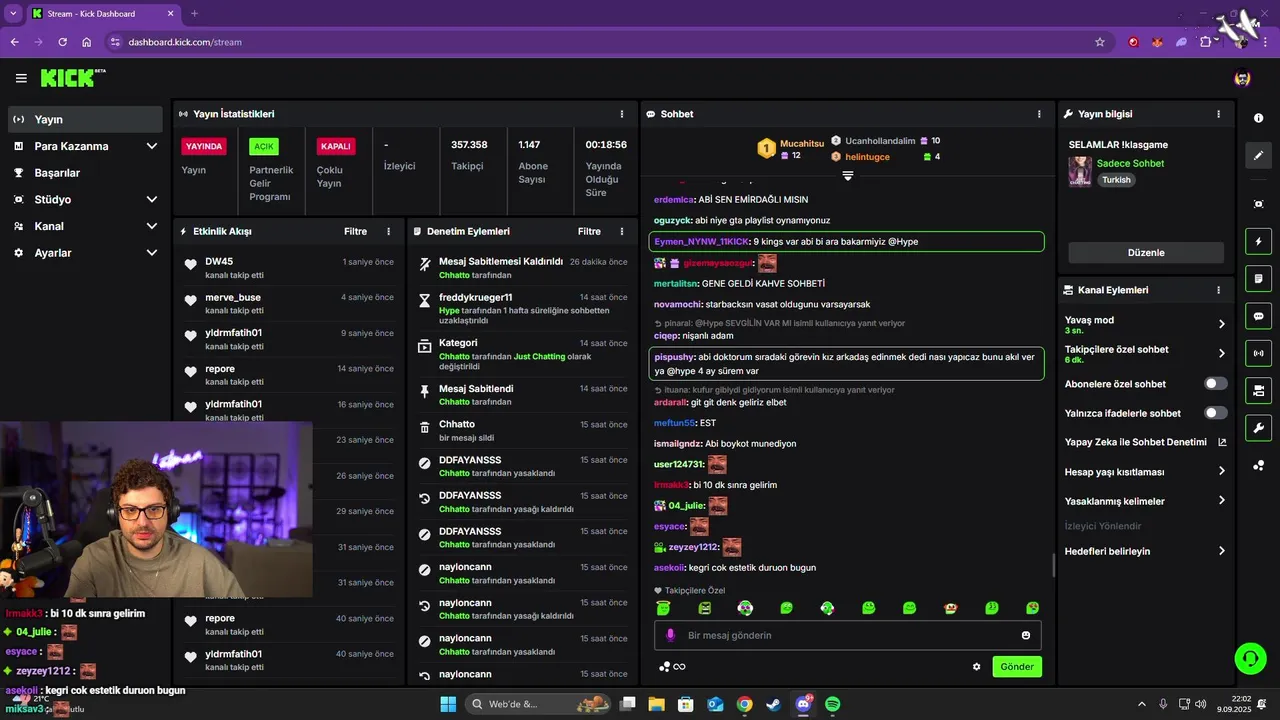Open the profile avatar at top right
Screen dimensions: 1280x720
(1242, 78)
